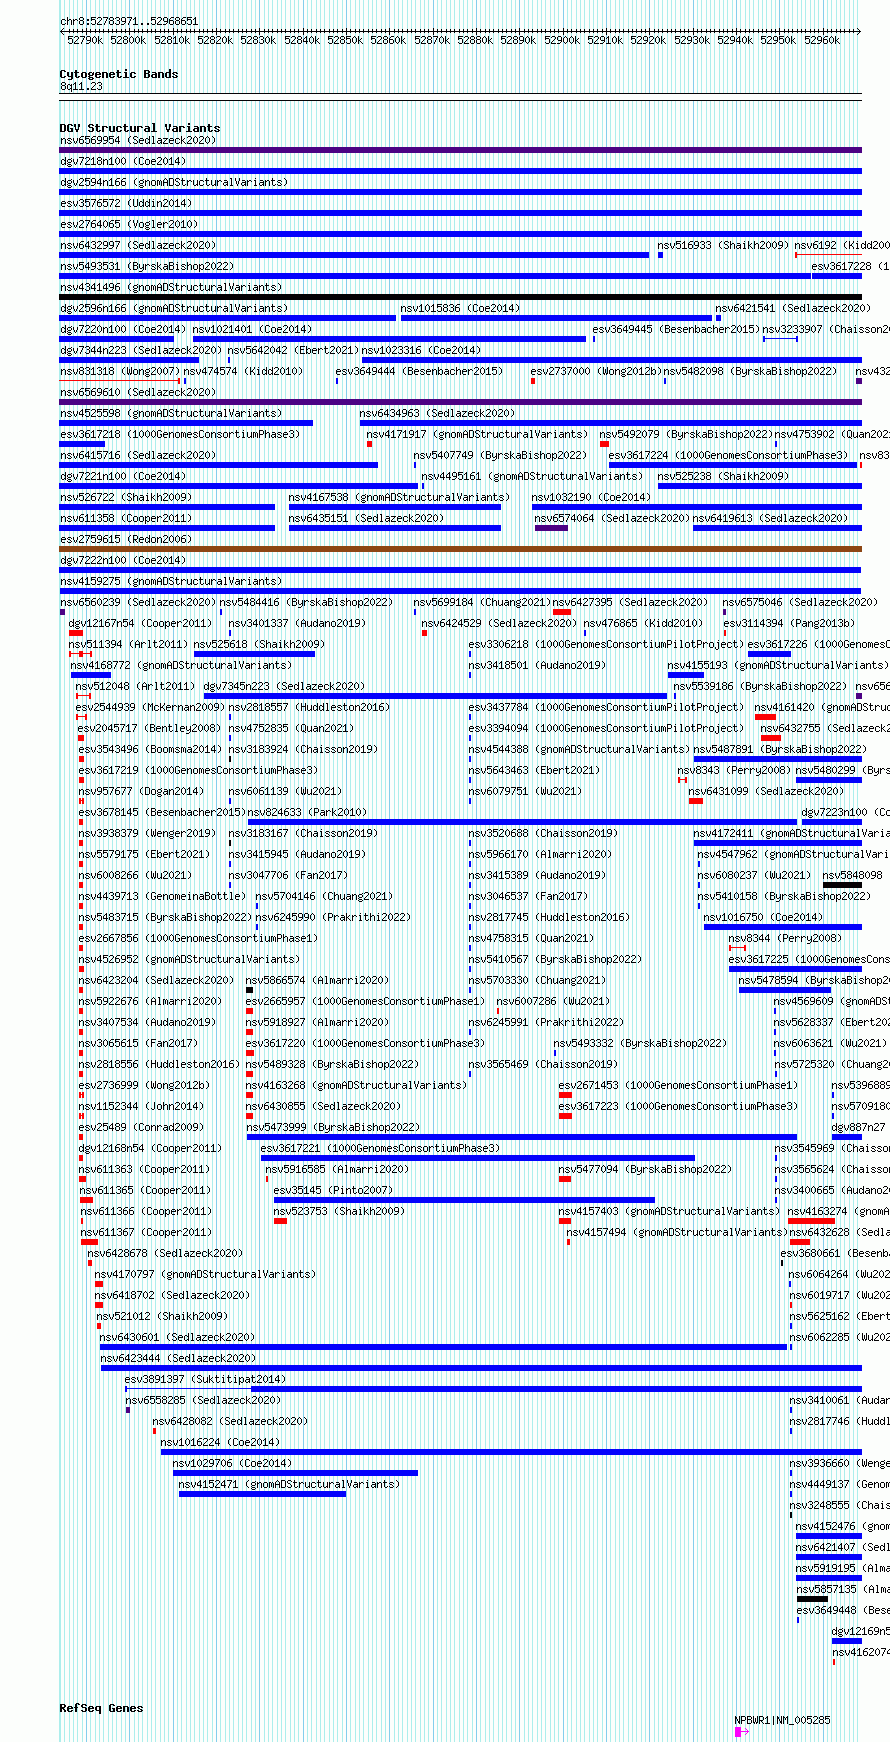Click the brown bar under esv2759615
The width and height of the screenshot is (890, 1742).
tap(460, 549)
